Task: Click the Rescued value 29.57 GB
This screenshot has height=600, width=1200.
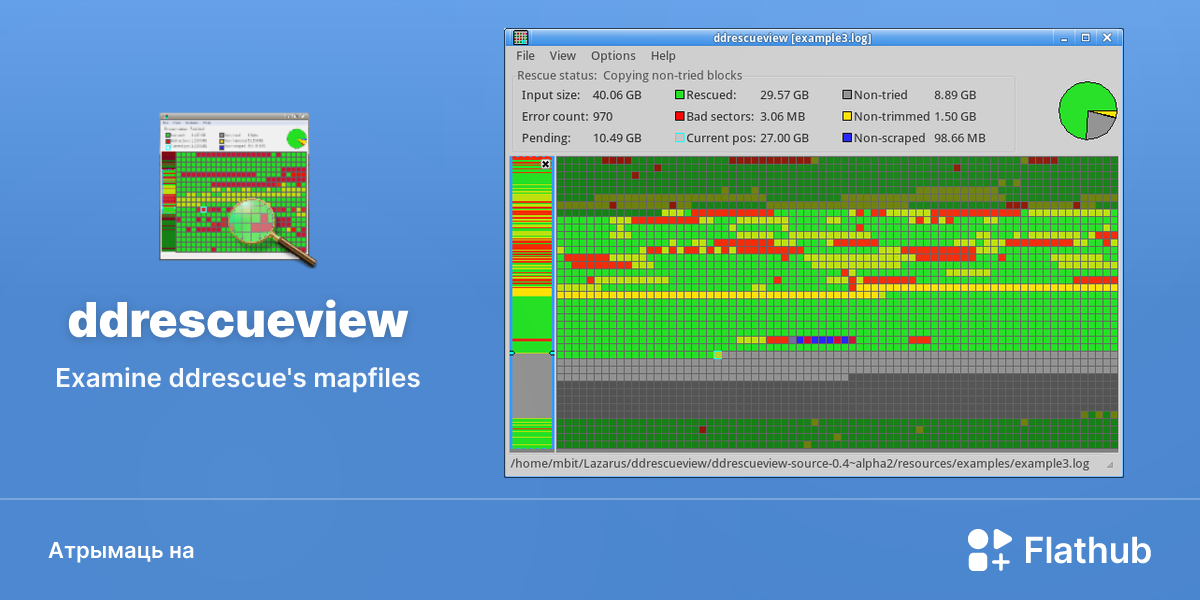Action: click(784, 95)
